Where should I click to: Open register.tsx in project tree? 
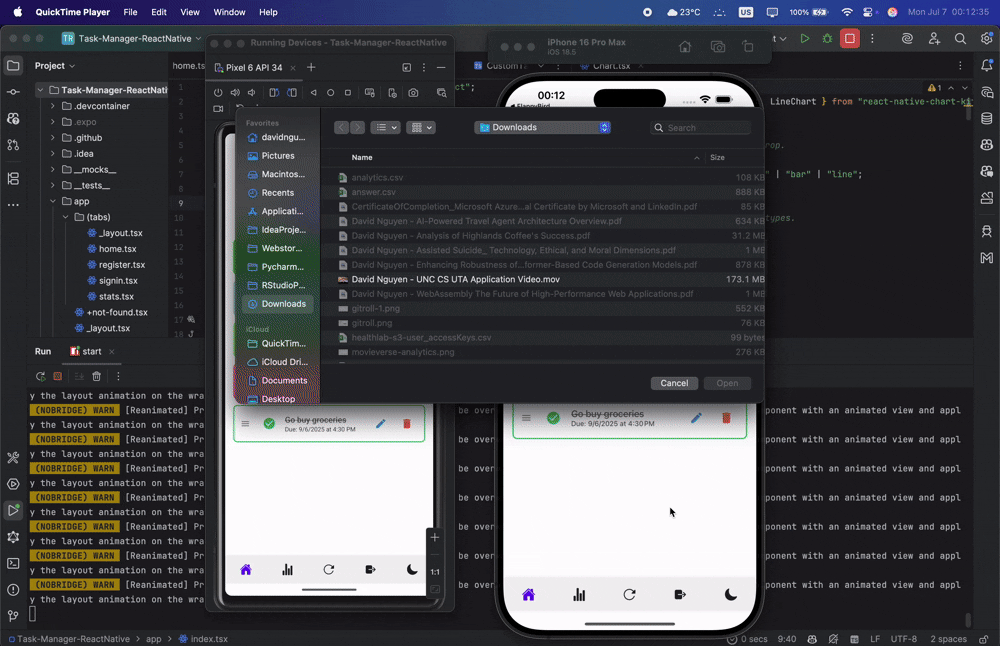click(x=122, y=265)
